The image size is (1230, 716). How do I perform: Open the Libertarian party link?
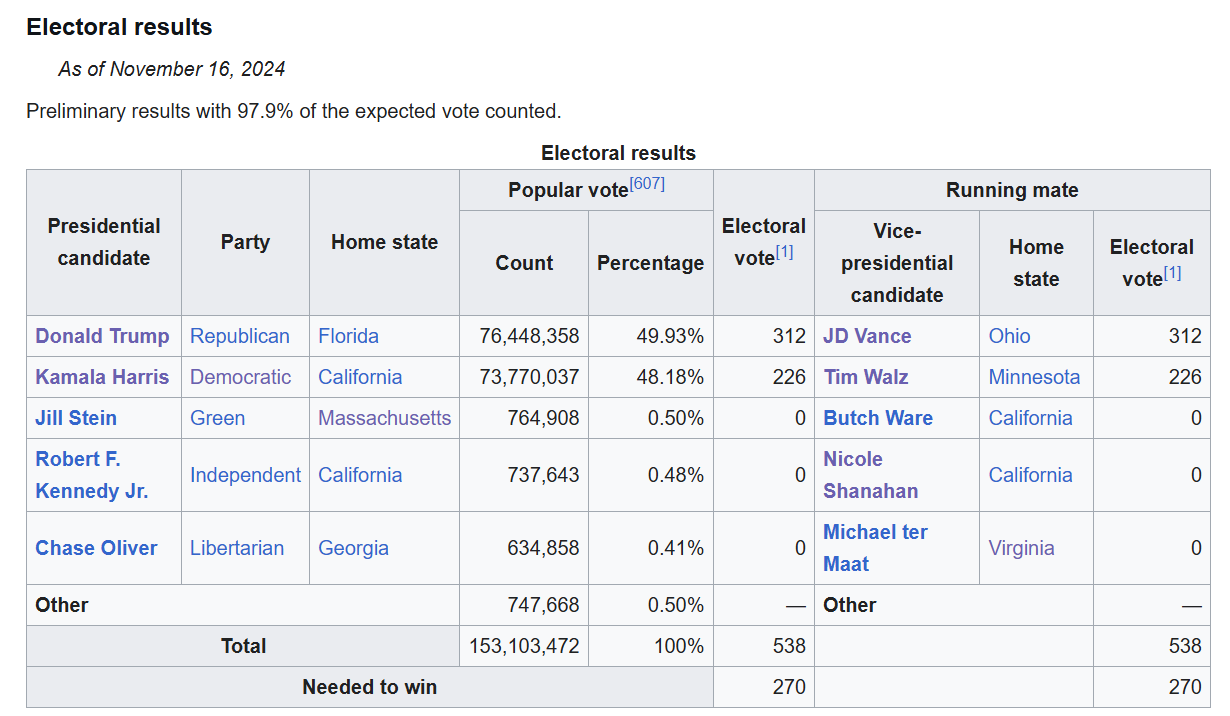[x=237, y=548]
